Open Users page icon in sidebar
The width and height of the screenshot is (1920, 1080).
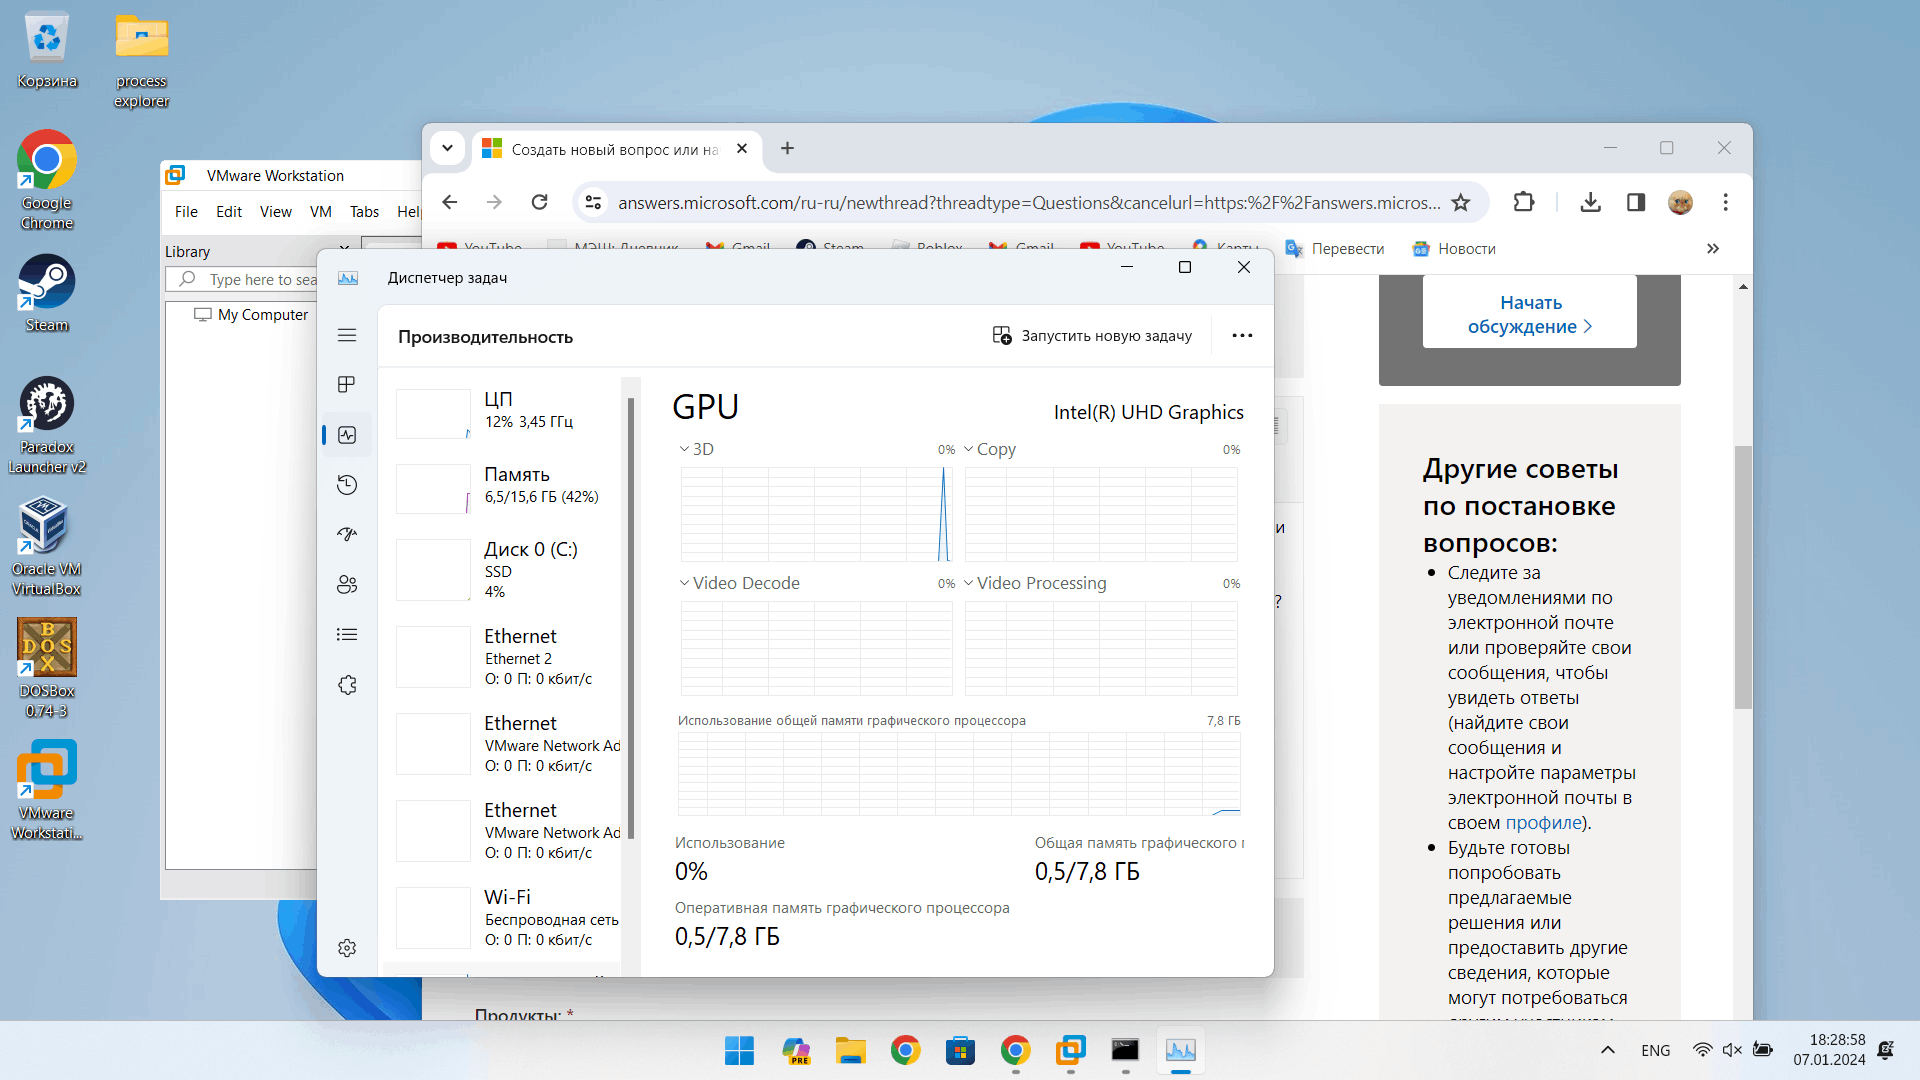click(347, 585)
